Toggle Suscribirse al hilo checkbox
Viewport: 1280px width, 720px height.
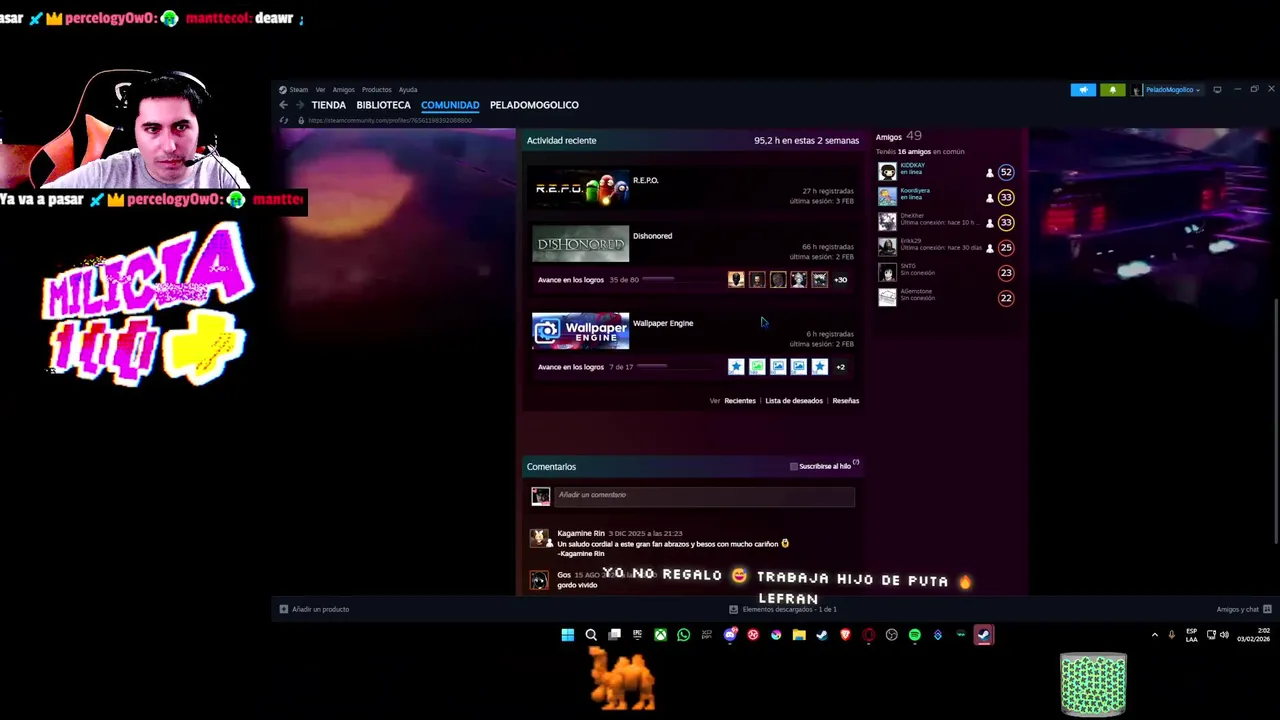(794, 466)
